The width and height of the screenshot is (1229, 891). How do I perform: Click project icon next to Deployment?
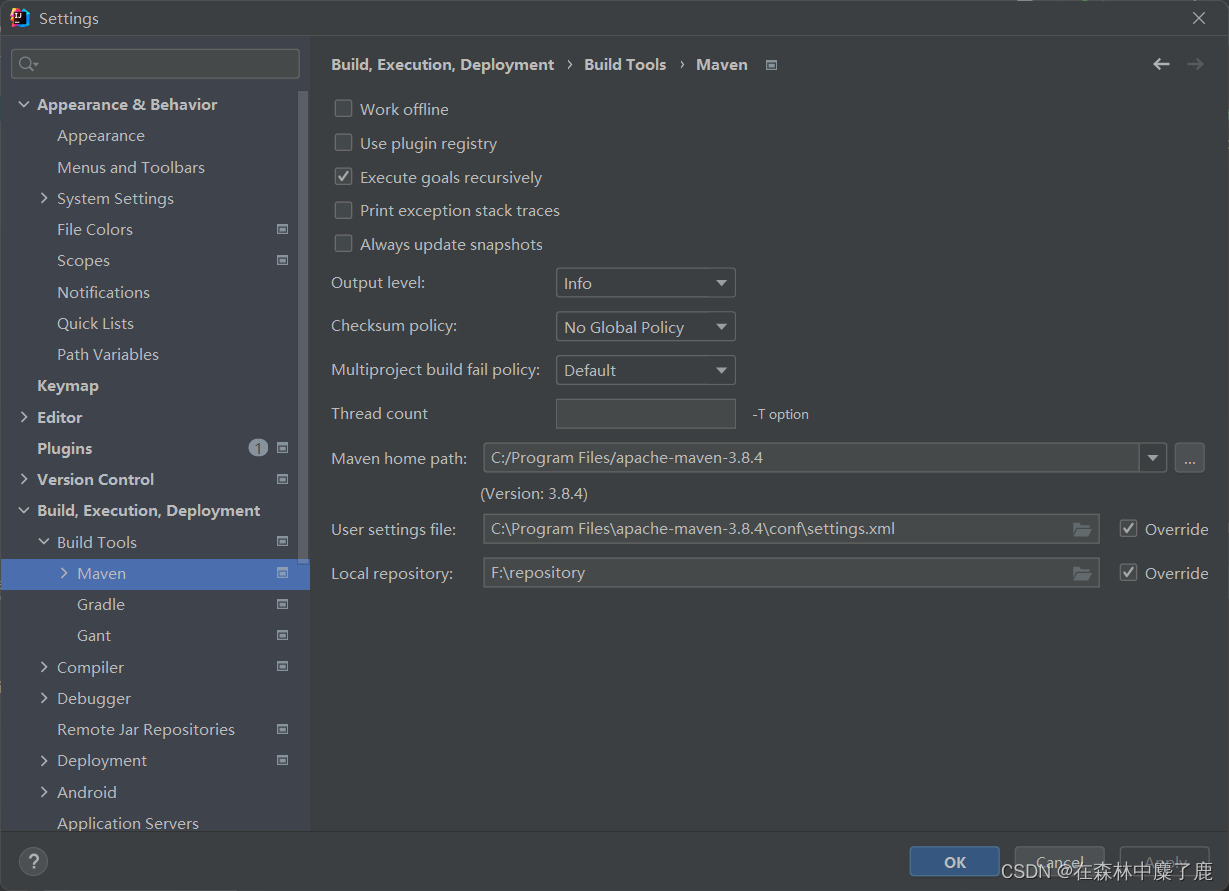pos(282,760)
